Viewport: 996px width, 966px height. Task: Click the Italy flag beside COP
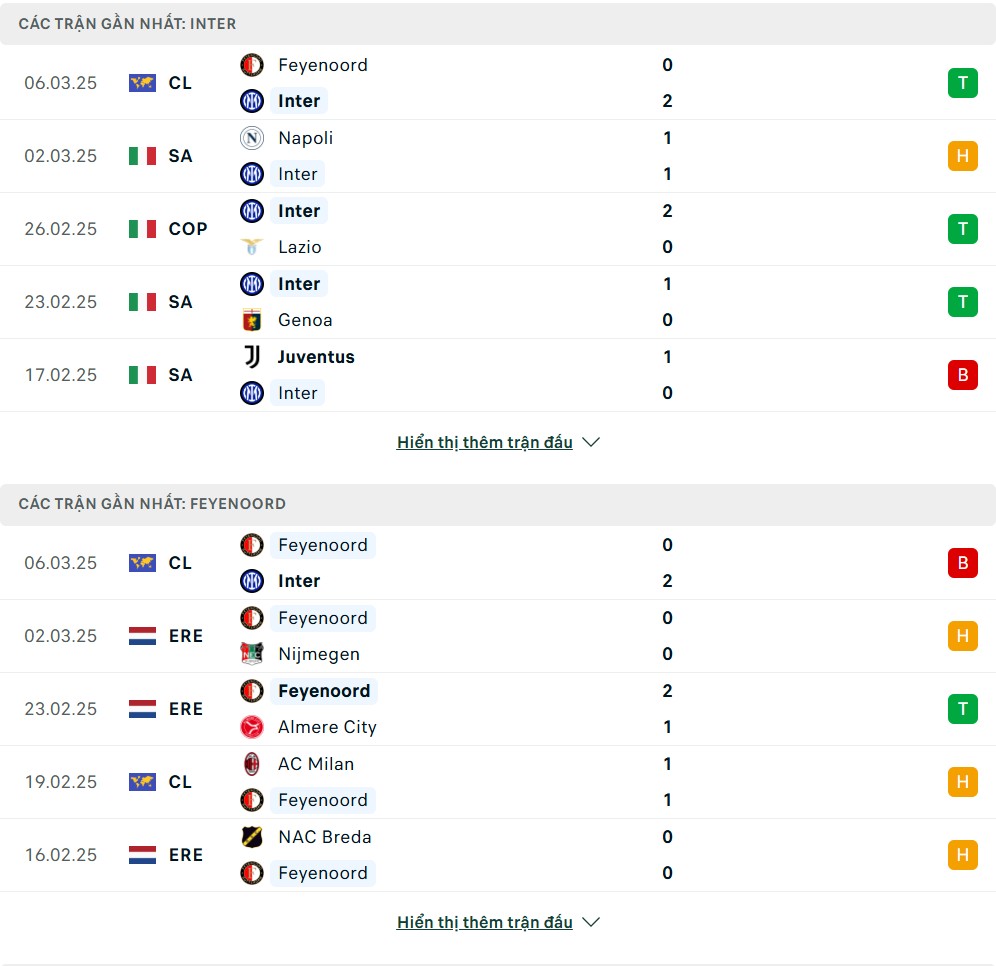coord(142,229)
